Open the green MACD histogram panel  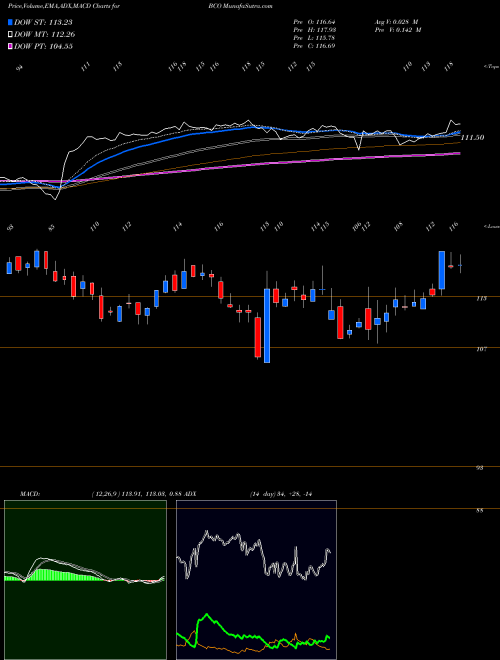click(x=85, y=580)
